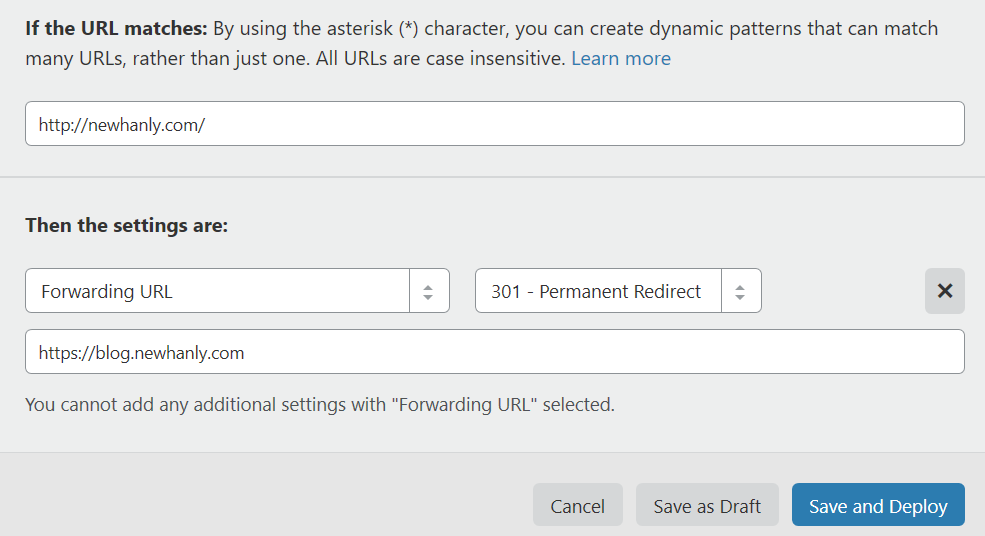Click Save and Deploy

pyautogui.click(x=878, y=506)
